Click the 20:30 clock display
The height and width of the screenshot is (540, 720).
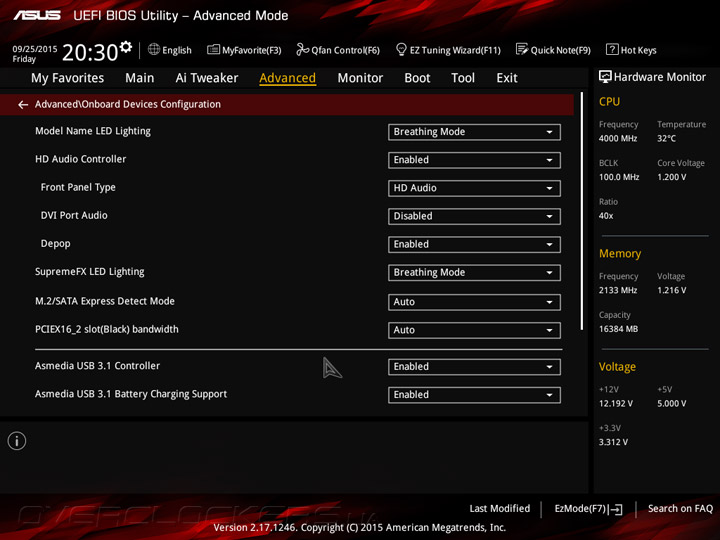(90, 52)
